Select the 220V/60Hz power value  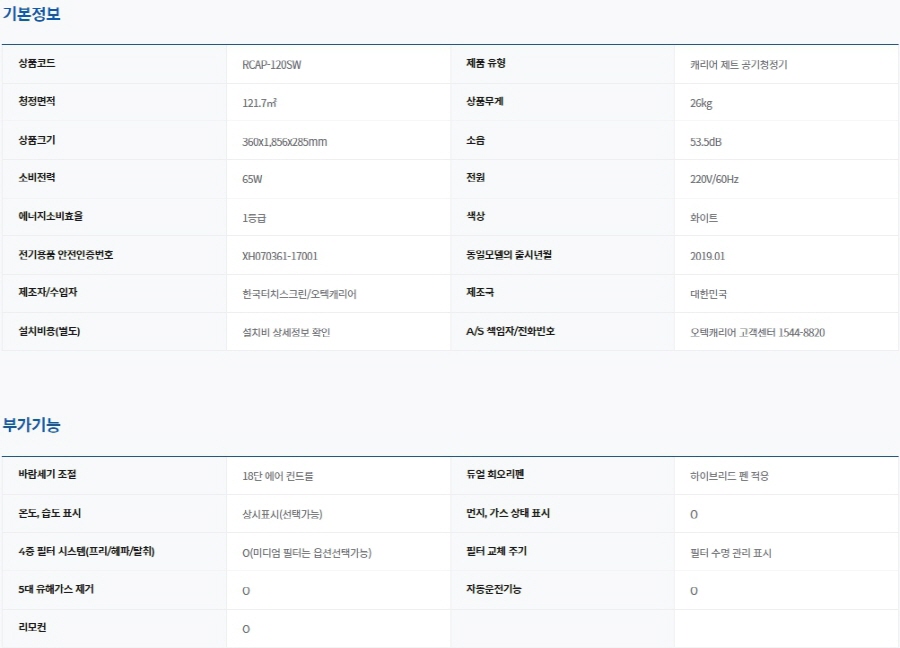tap(714, 180)
